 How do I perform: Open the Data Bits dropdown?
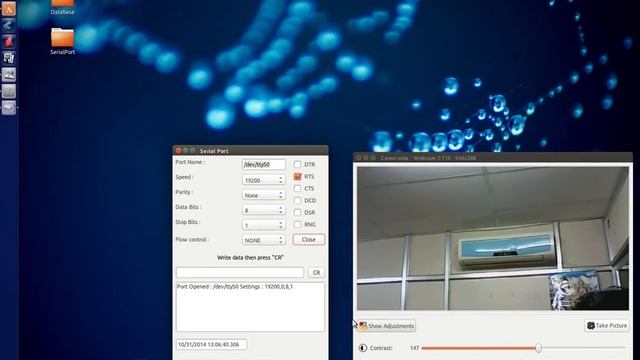[x=263, y=210]
